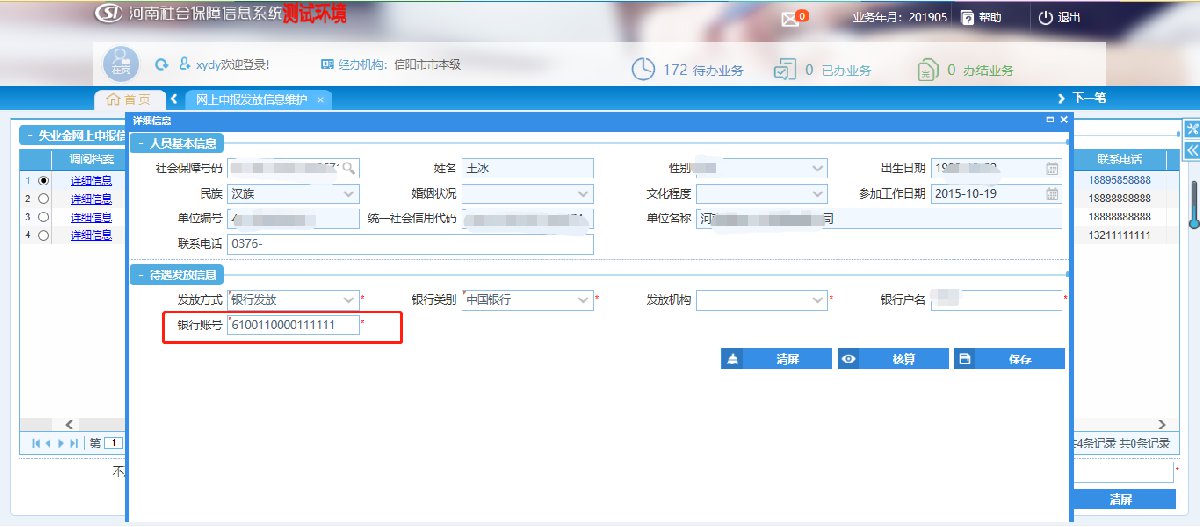
Task: Open 办结业务 closed tasks icon
Action: (928, 69)
